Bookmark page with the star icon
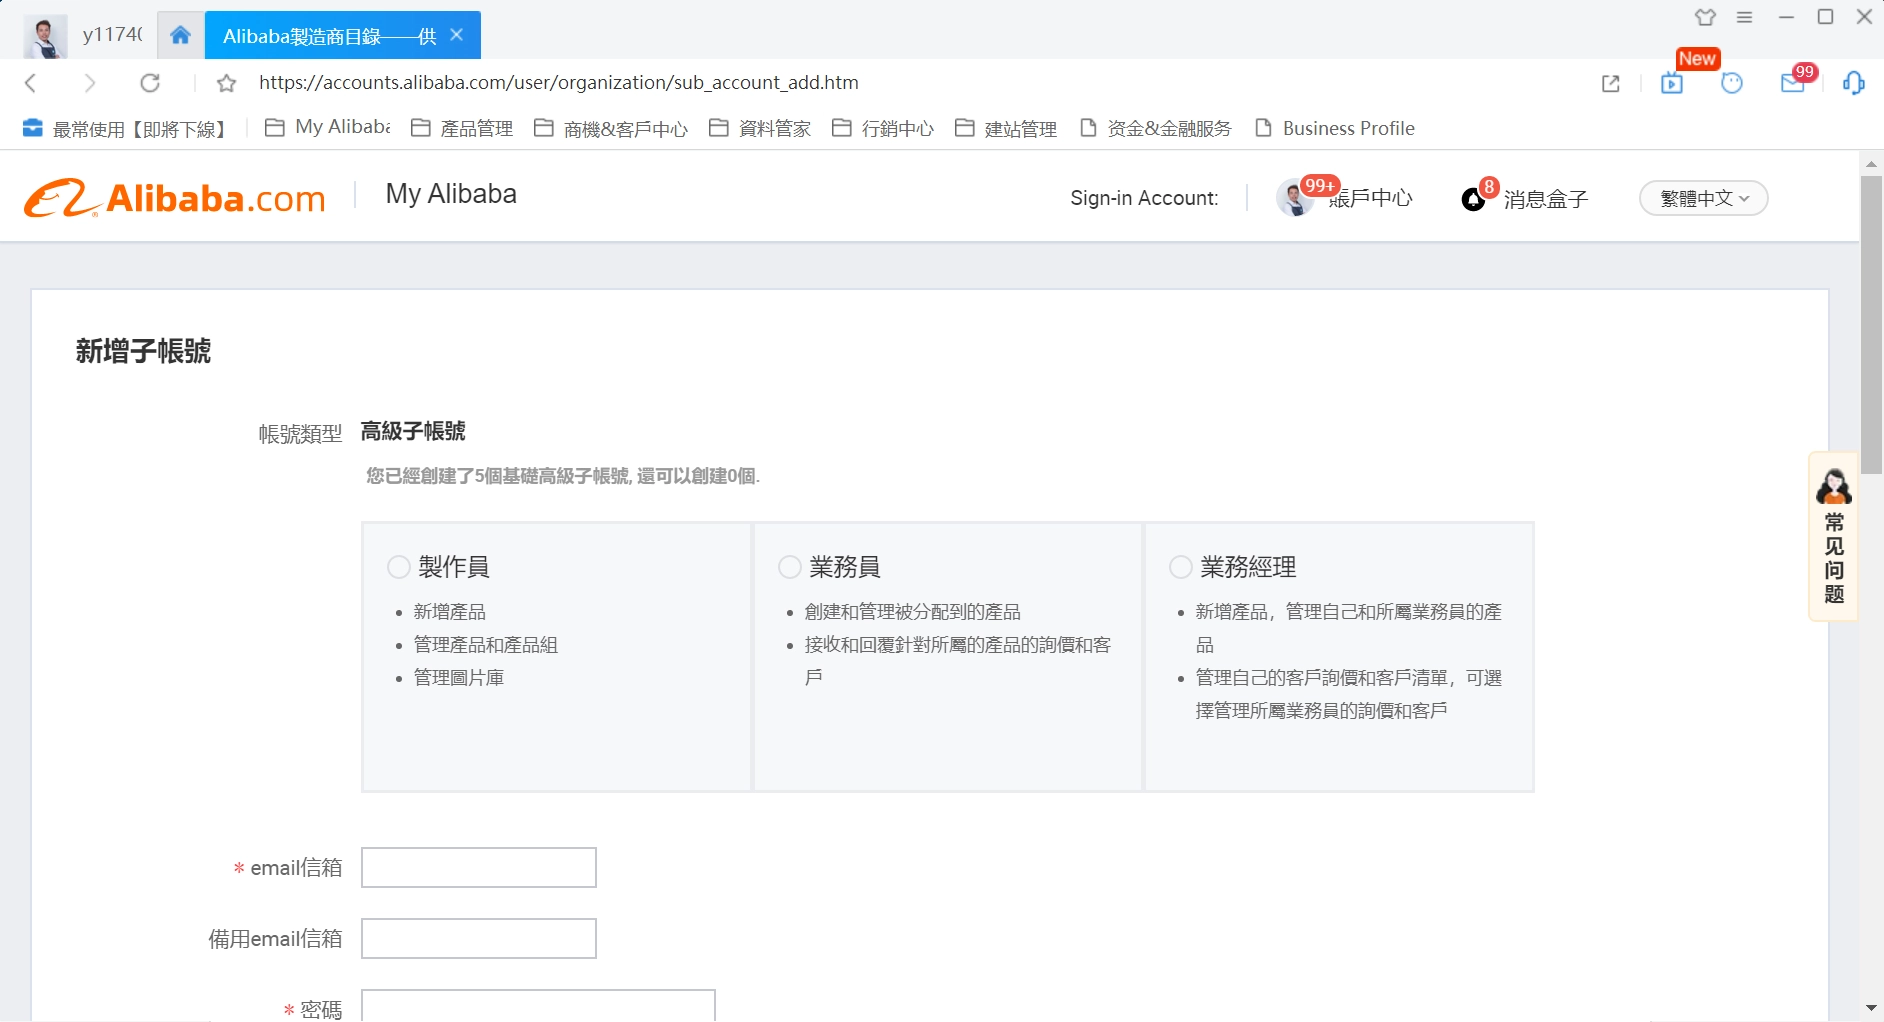This screenshot has height=1022, width=1884. (227, 83)
